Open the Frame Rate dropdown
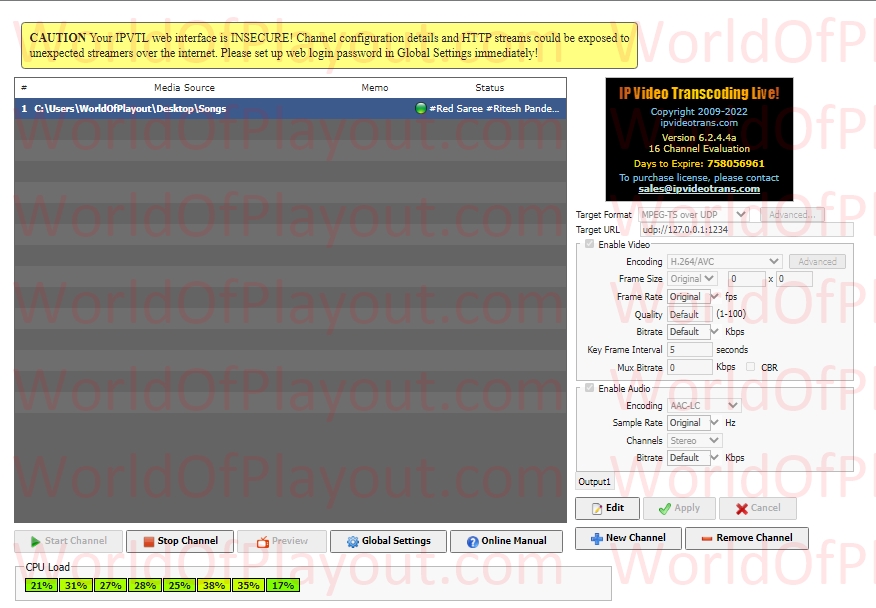Screen dimensions: 876x608 click(715, 296)
